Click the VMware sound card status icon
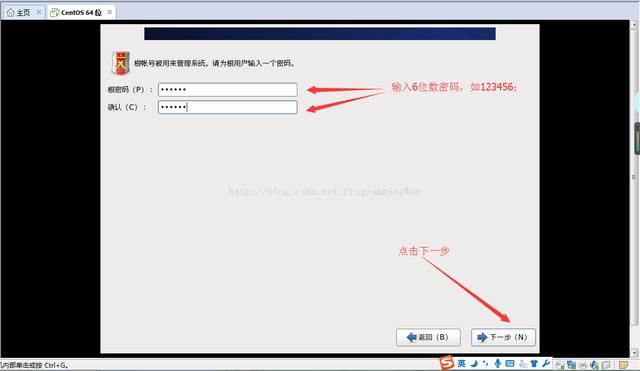 [595, 364]
